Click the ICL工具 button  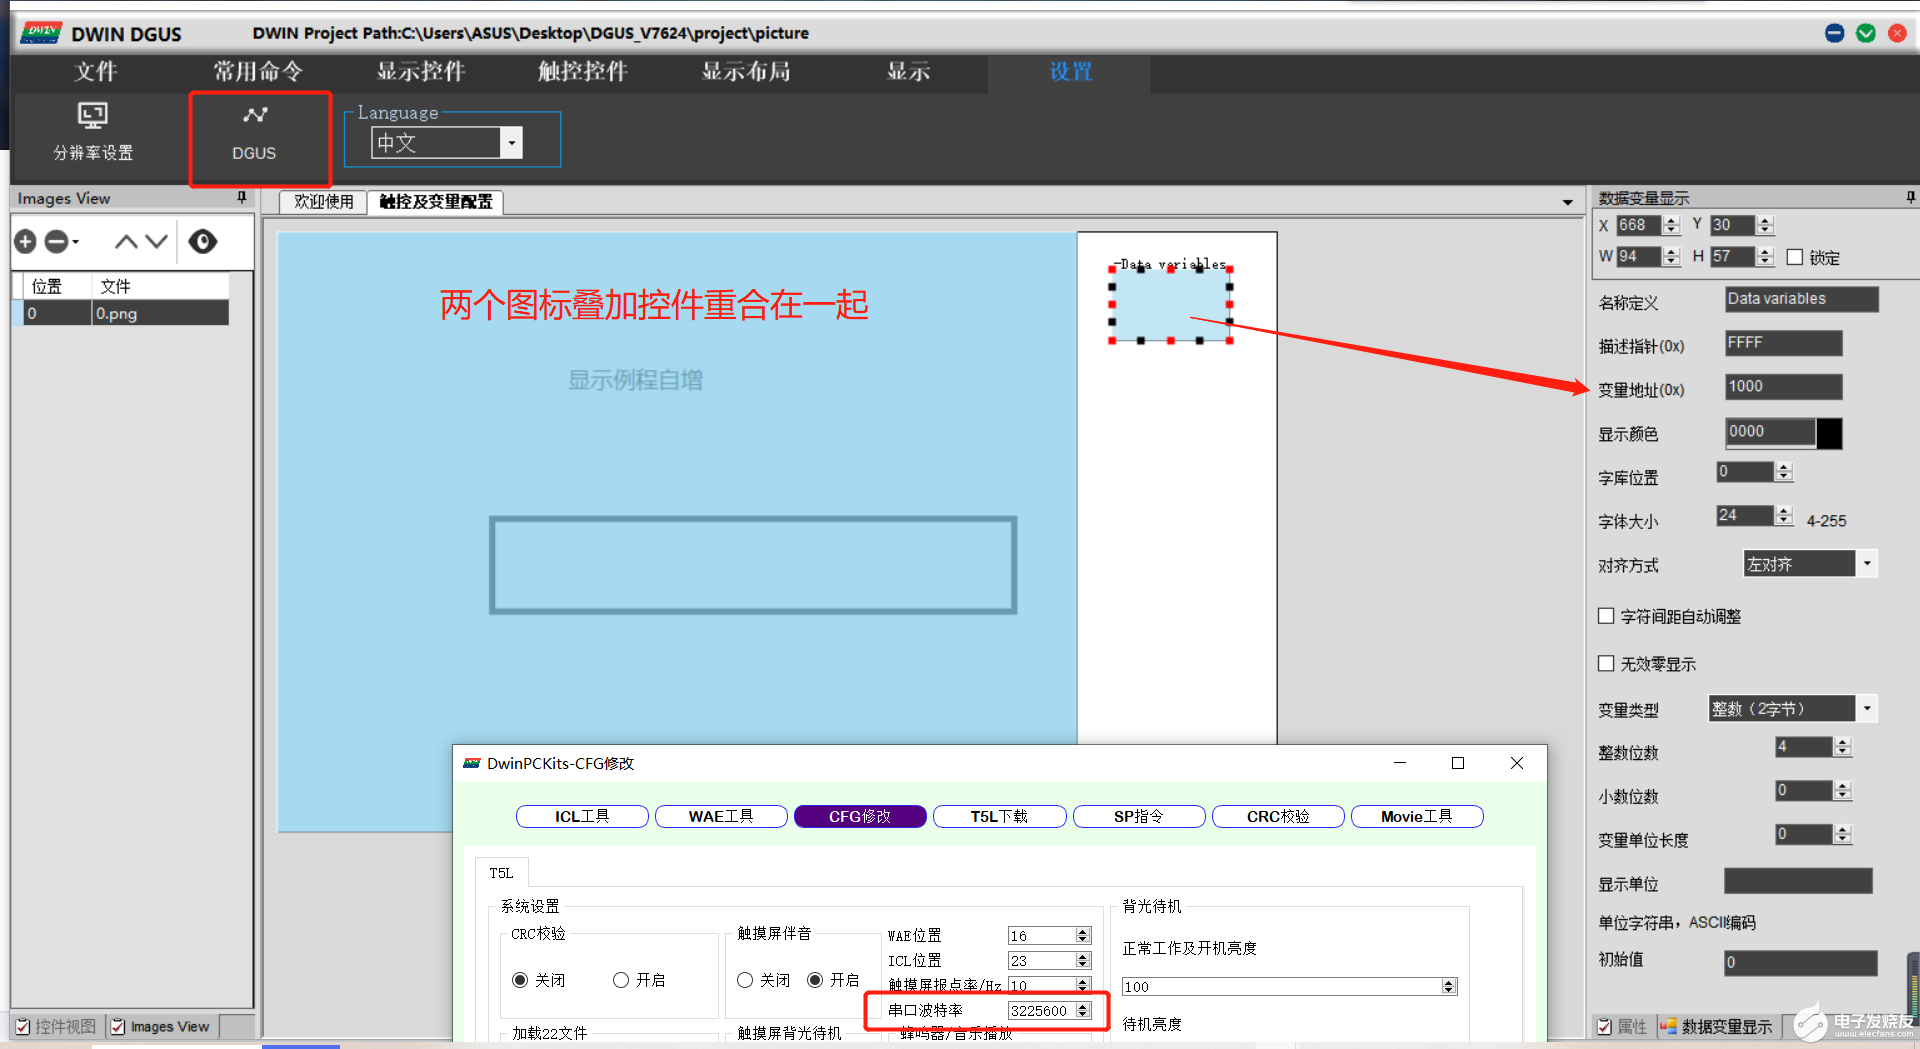click(x=582, y=817)
